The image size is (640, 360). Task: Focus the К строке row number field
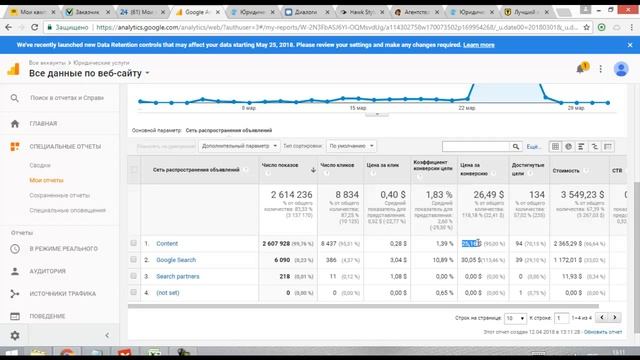pyautogui.click(x=561, y=318)
